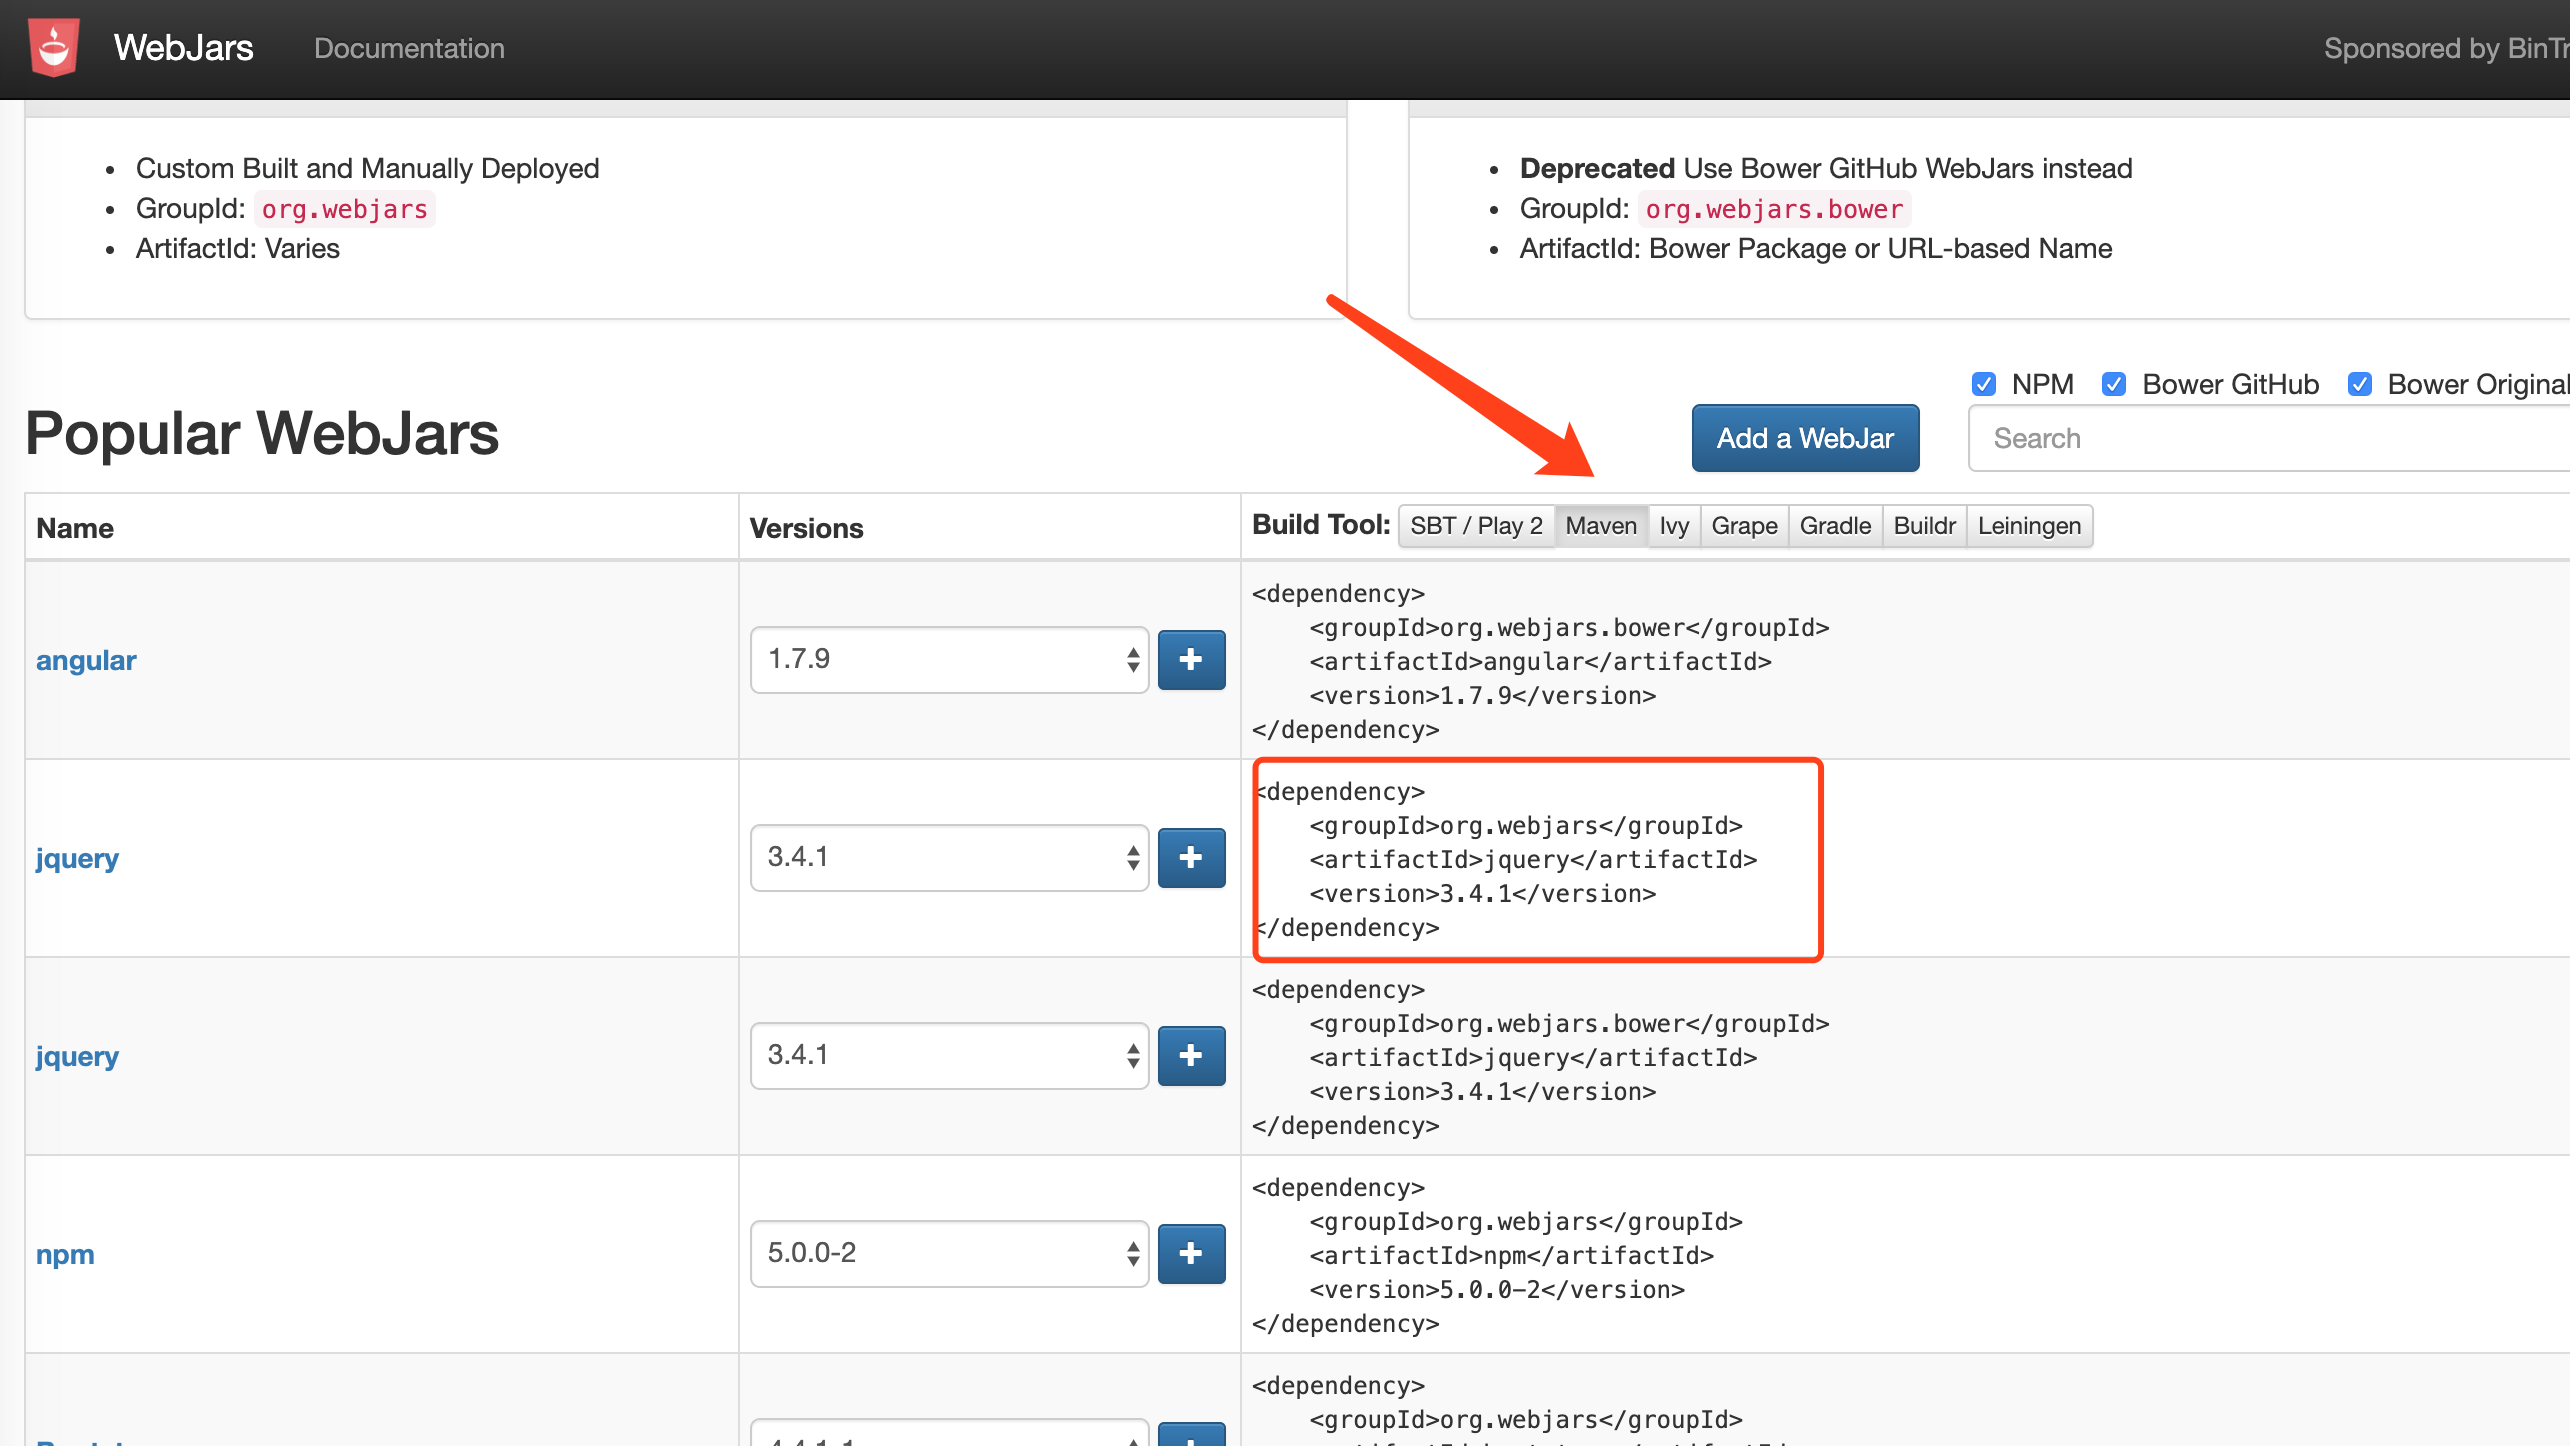Screen dimensions: 2570x1446
Task: Open the Documentation menu item
Action: (x=409, y=48)
